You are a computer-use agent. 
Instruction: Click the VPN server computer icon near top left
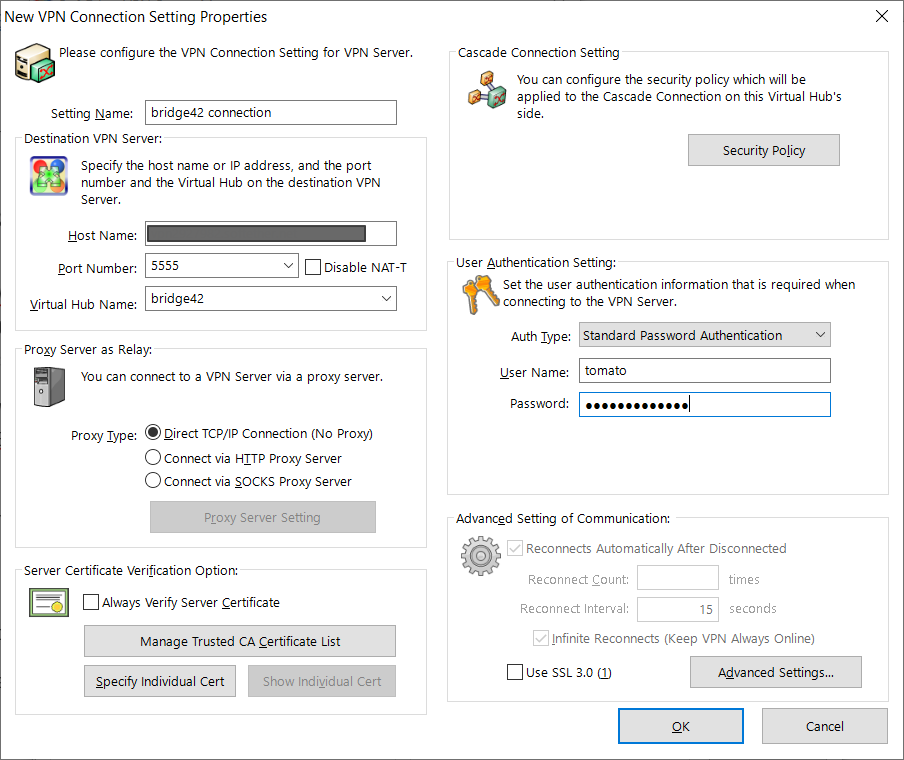click(34, 61)
